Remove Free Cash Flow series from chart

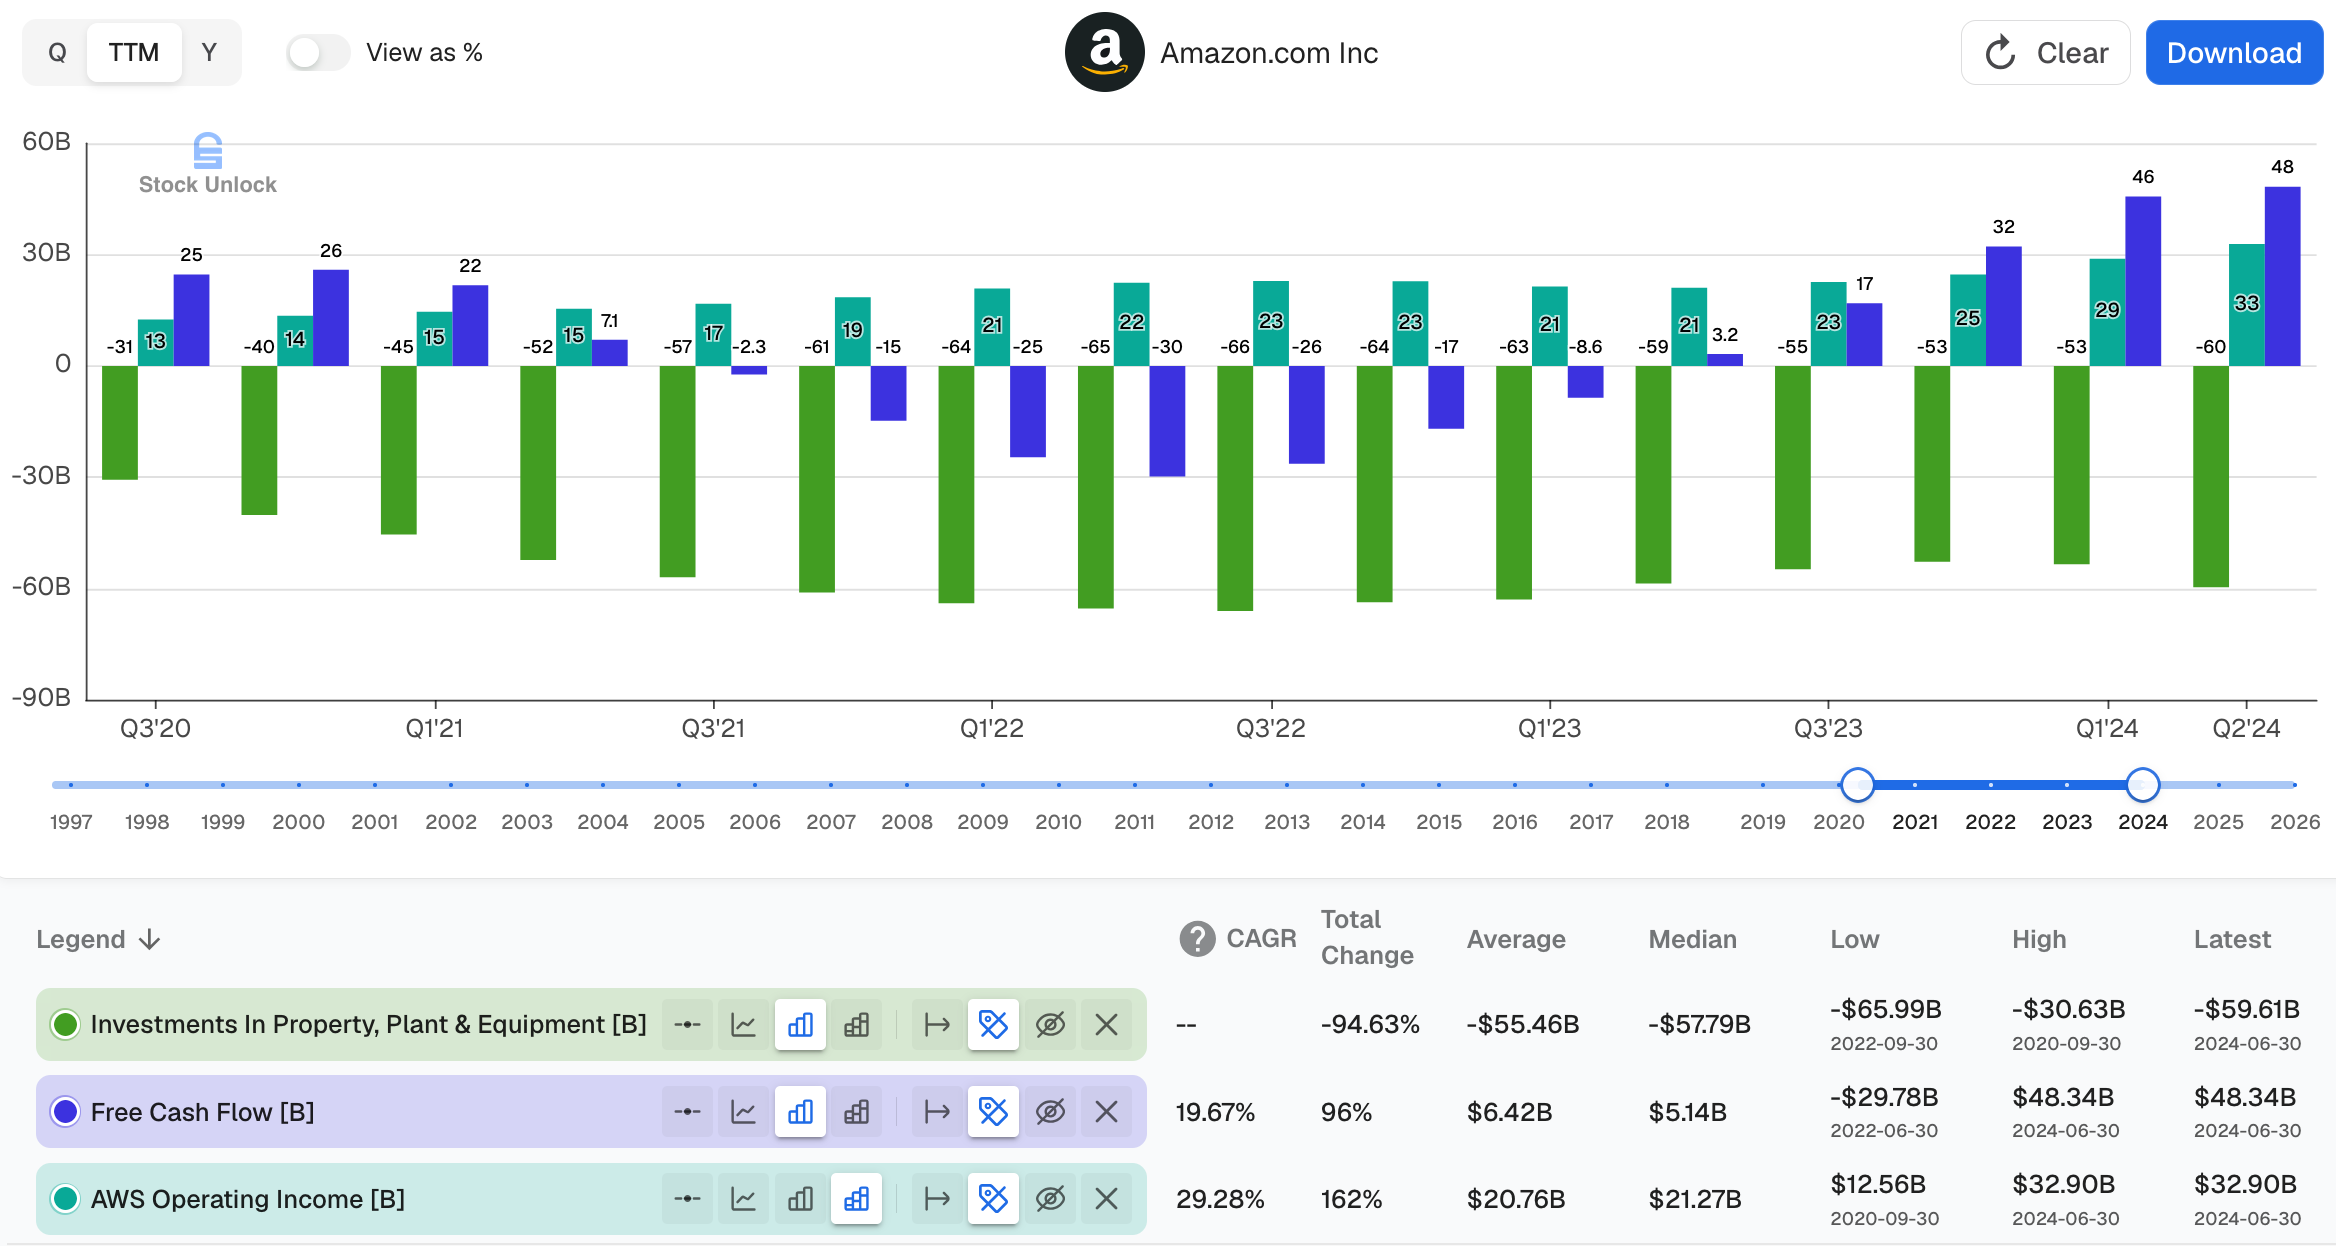point(1106,1111)
